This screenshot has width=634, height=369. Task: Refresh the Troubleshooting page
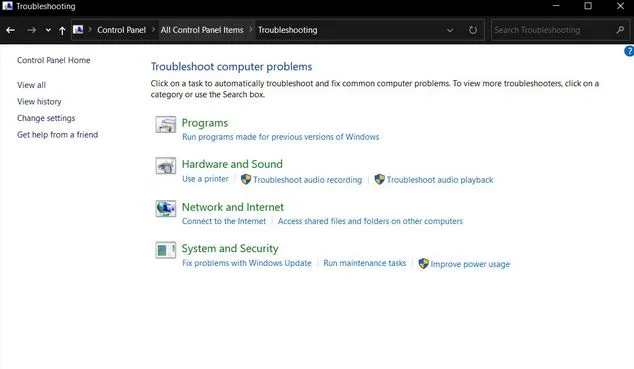(473, 30)
